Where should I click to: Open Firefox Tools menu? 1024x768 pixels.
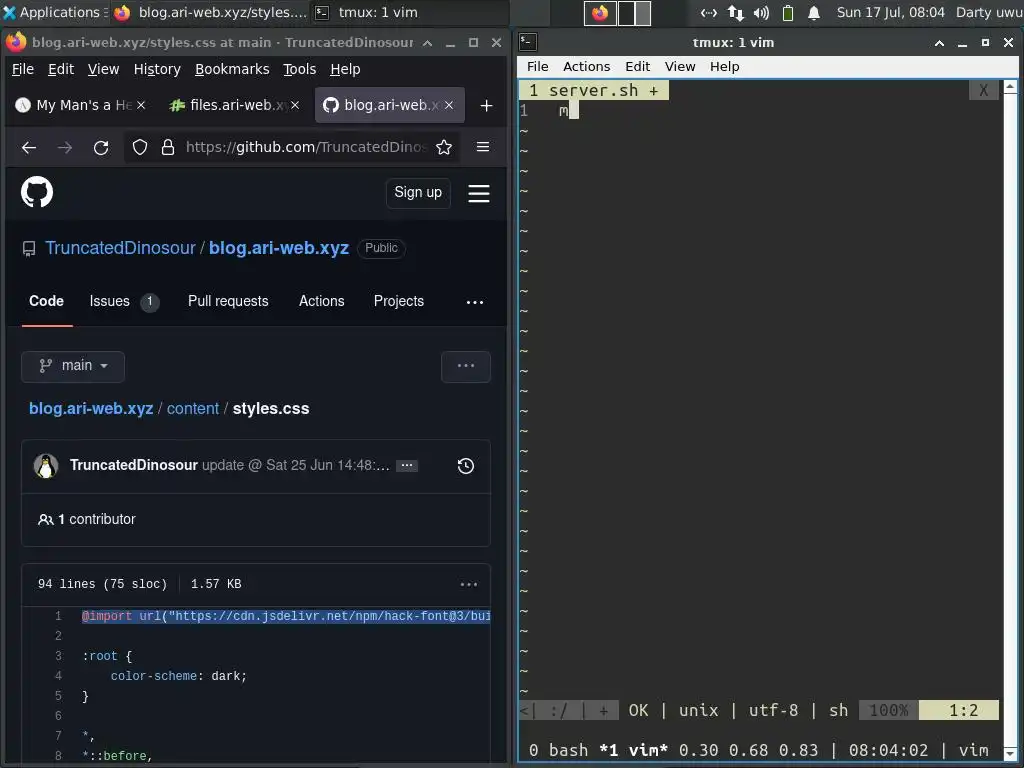299,69
